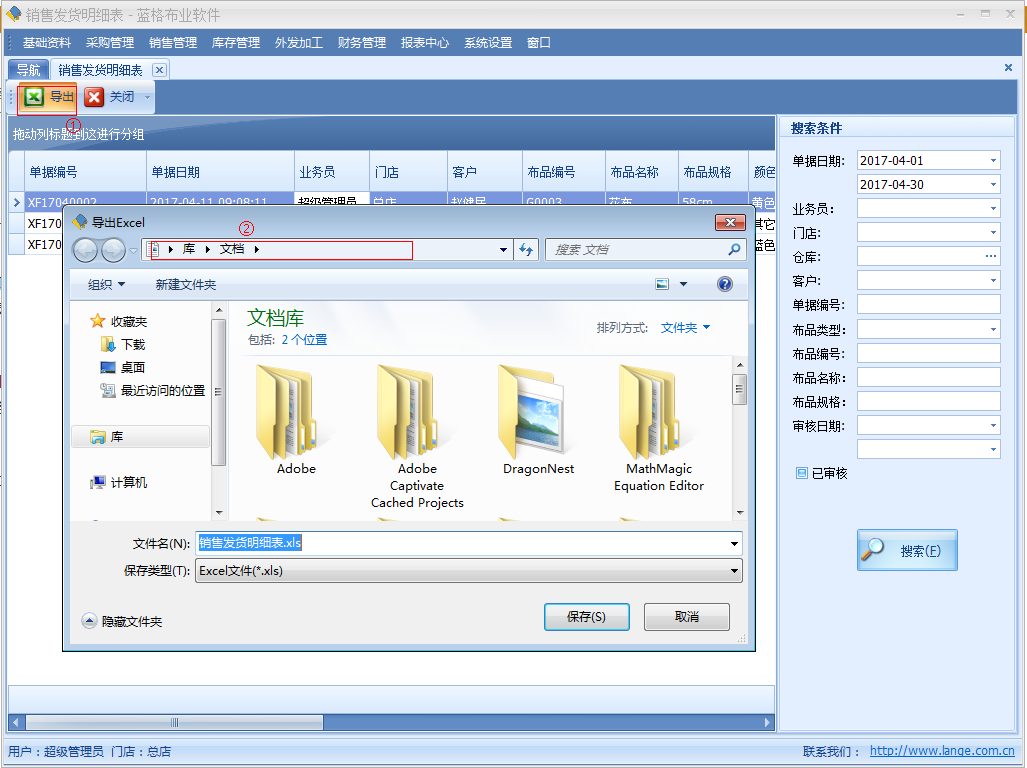Expand the 组织 menu in dialog toolbar
Viewport: 1027px width, 768px height.
click(x=106, y=285)
